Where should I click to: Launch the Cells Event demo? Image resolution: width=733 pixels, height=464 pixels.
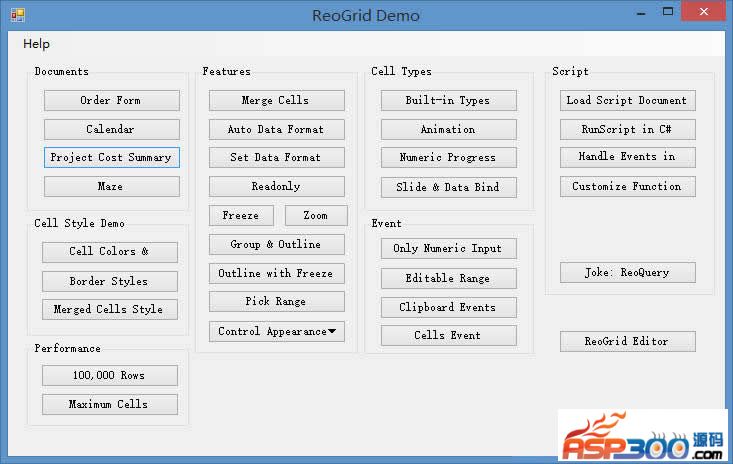tap(449, 336)
